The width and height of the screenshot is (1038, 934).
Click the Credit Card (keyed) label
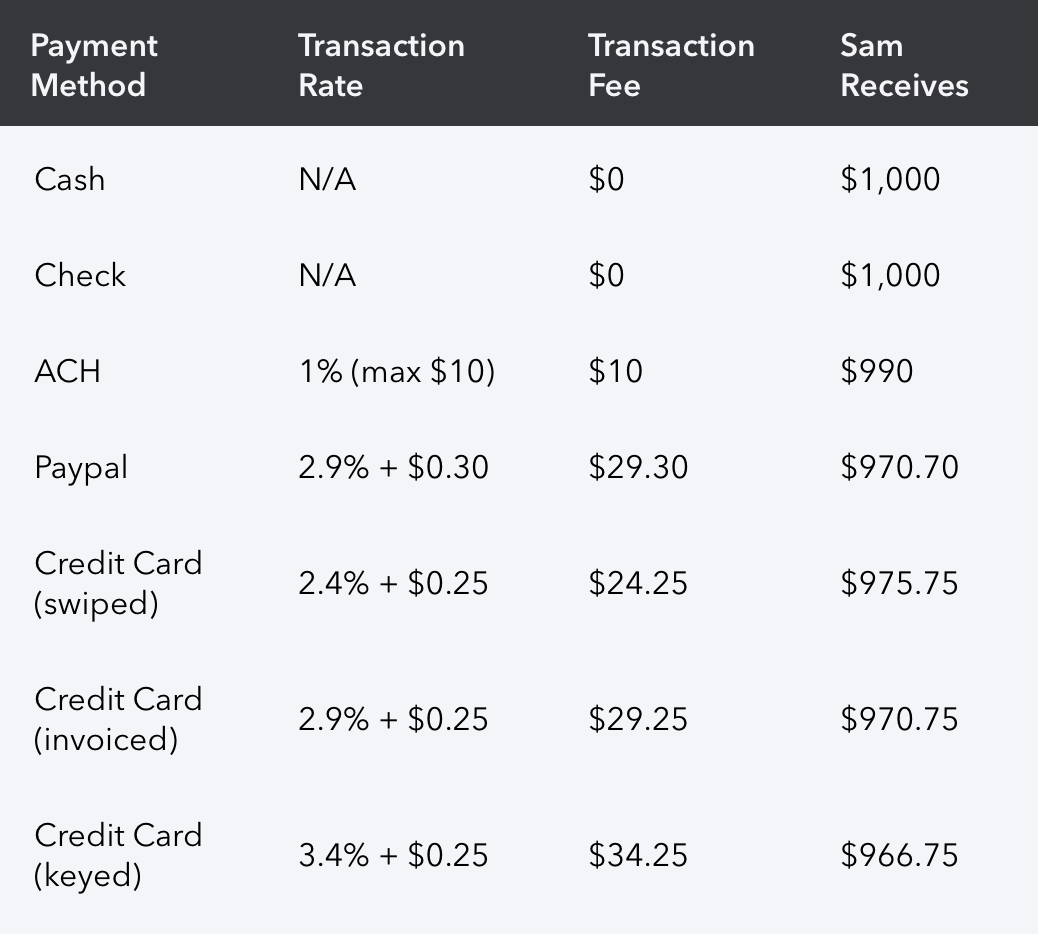pos(118,855)
